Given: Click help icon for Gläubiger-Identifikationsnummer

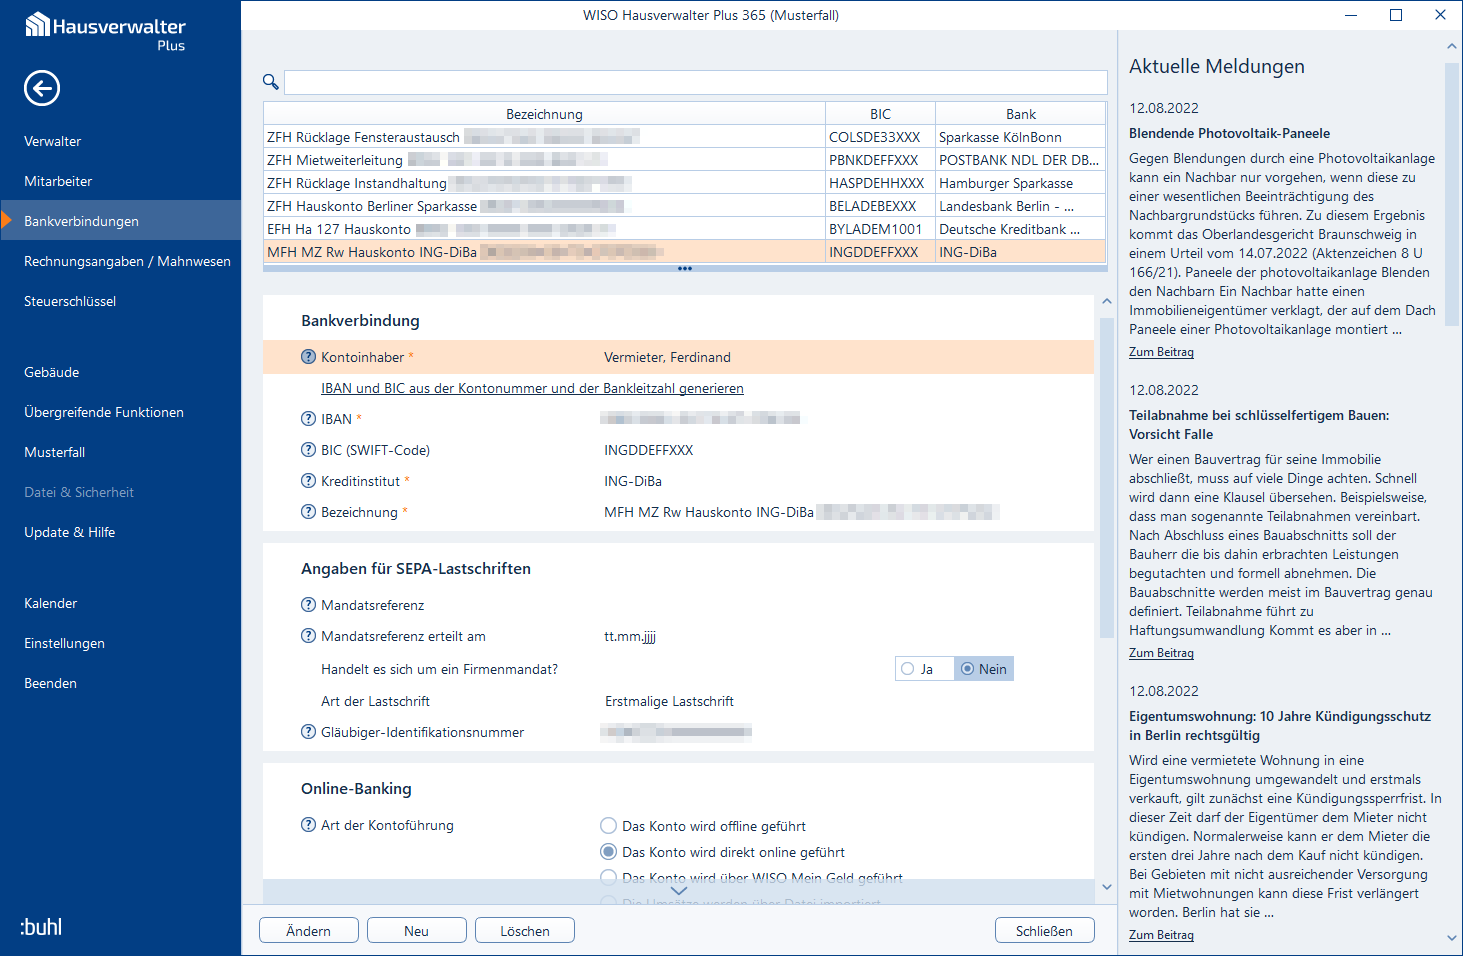Looking at the screenshot, I should click(x=308, y=732).
